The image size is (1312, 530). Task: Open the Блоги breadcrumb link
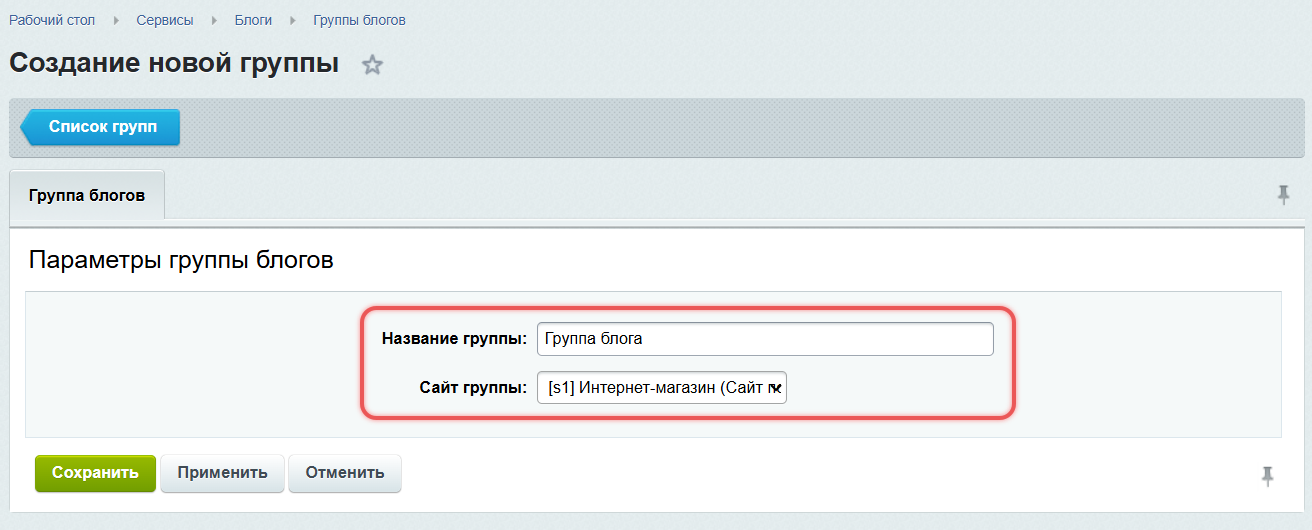pyautogui.click(x=253, y=20)
